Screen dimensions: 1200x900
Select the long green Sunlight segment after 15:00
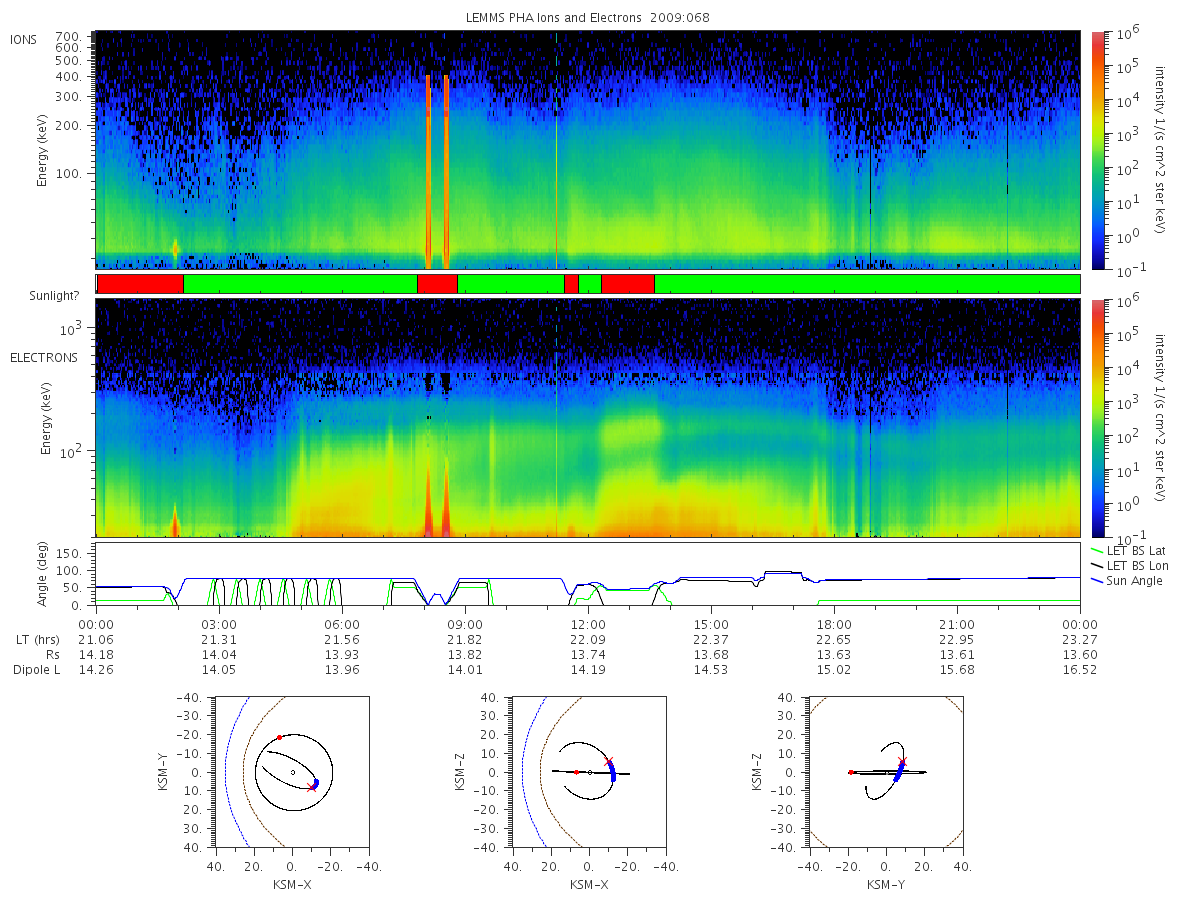pyautogui.click(x=867, y=284)
